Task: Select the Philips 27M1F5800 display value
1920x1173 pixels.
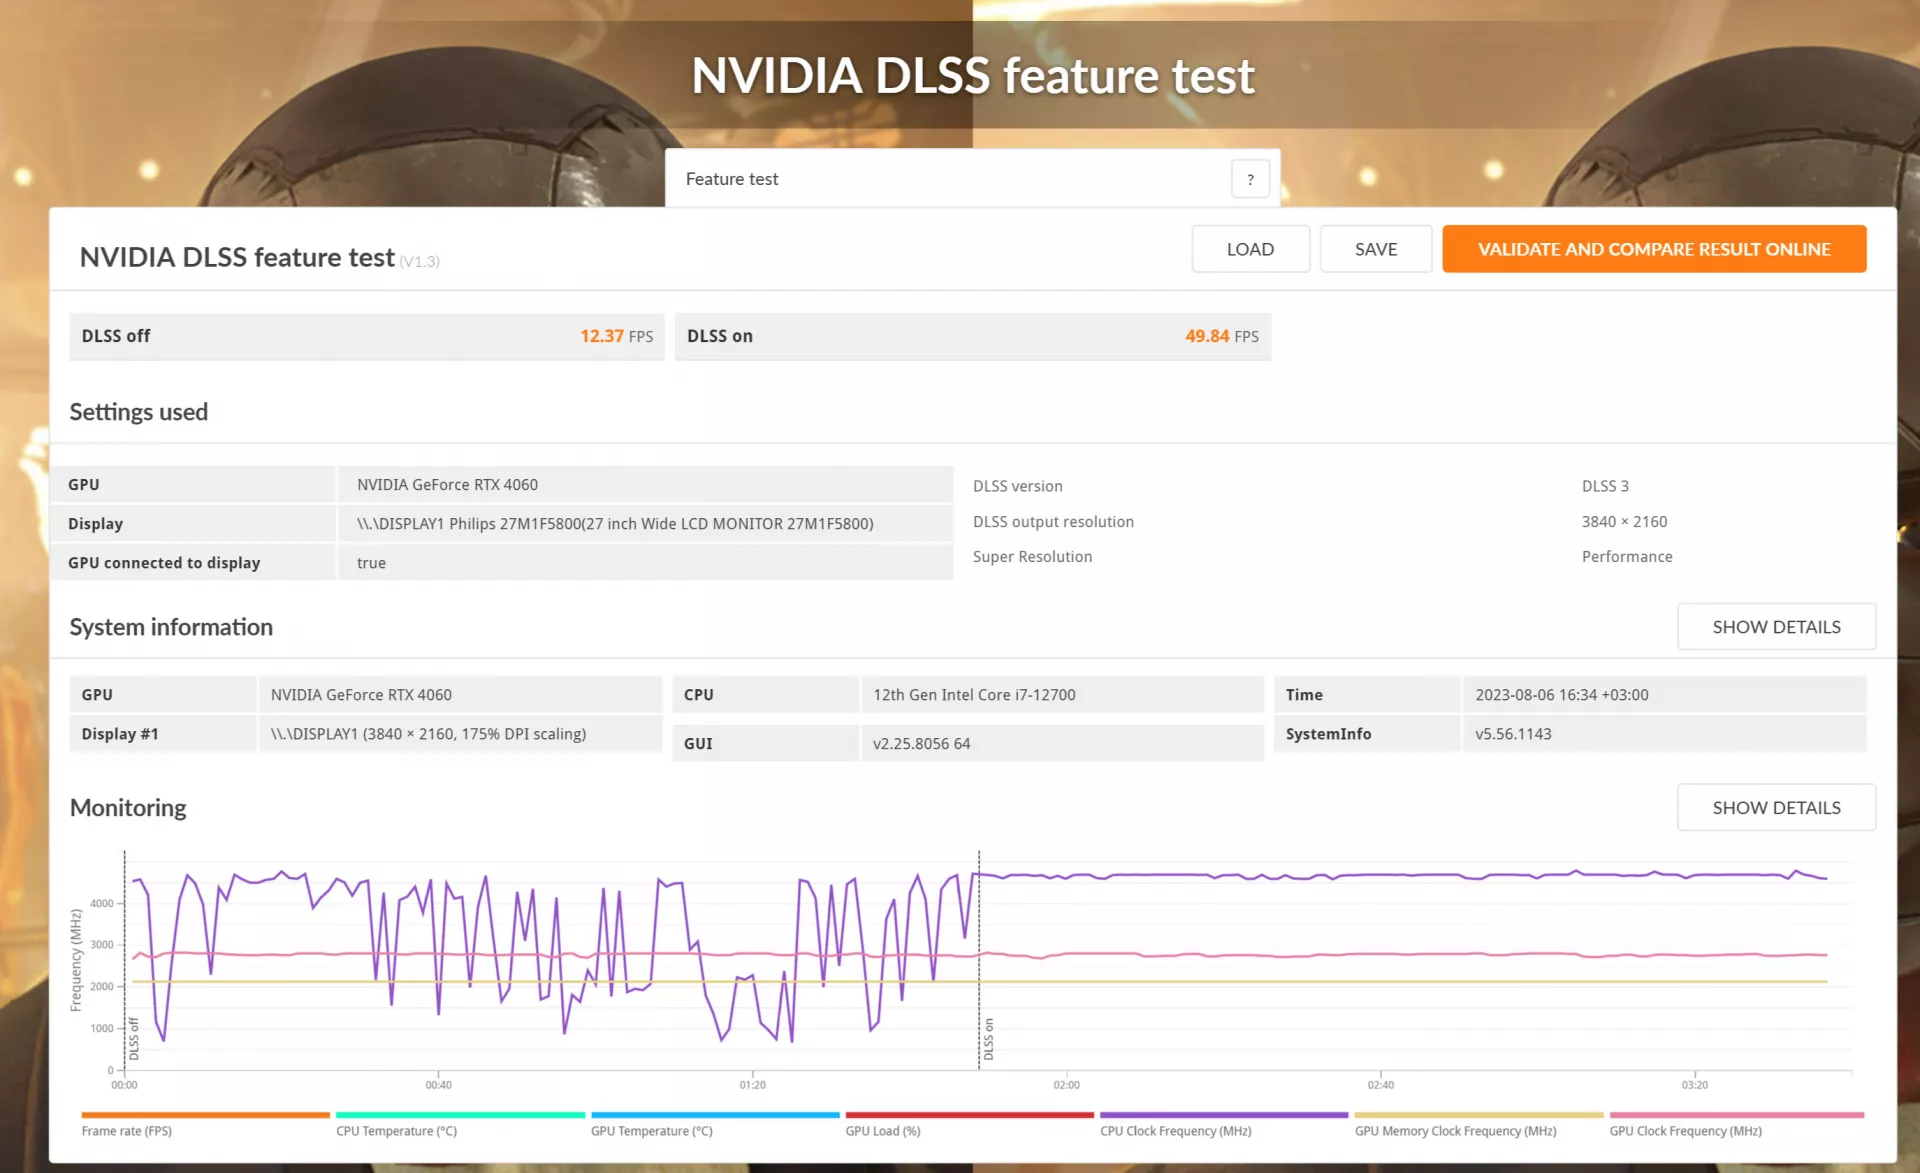Action: pyautogui.click(x=615, y=524)
